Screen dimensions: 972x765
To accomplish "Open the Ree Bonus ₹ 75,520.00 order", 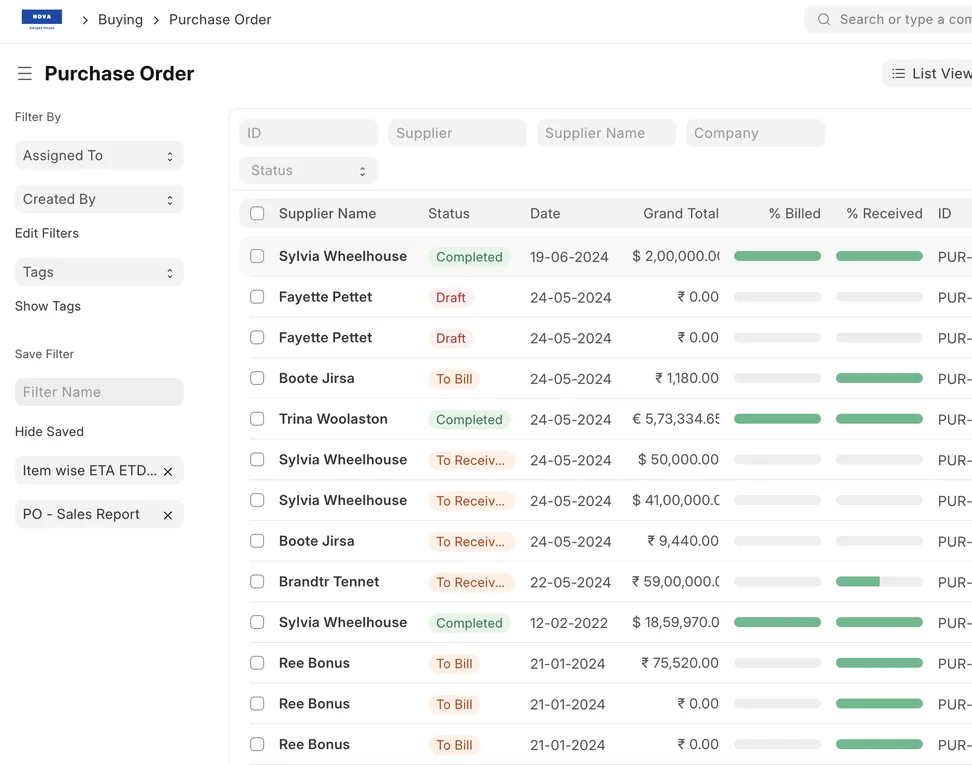I will 314,663.
